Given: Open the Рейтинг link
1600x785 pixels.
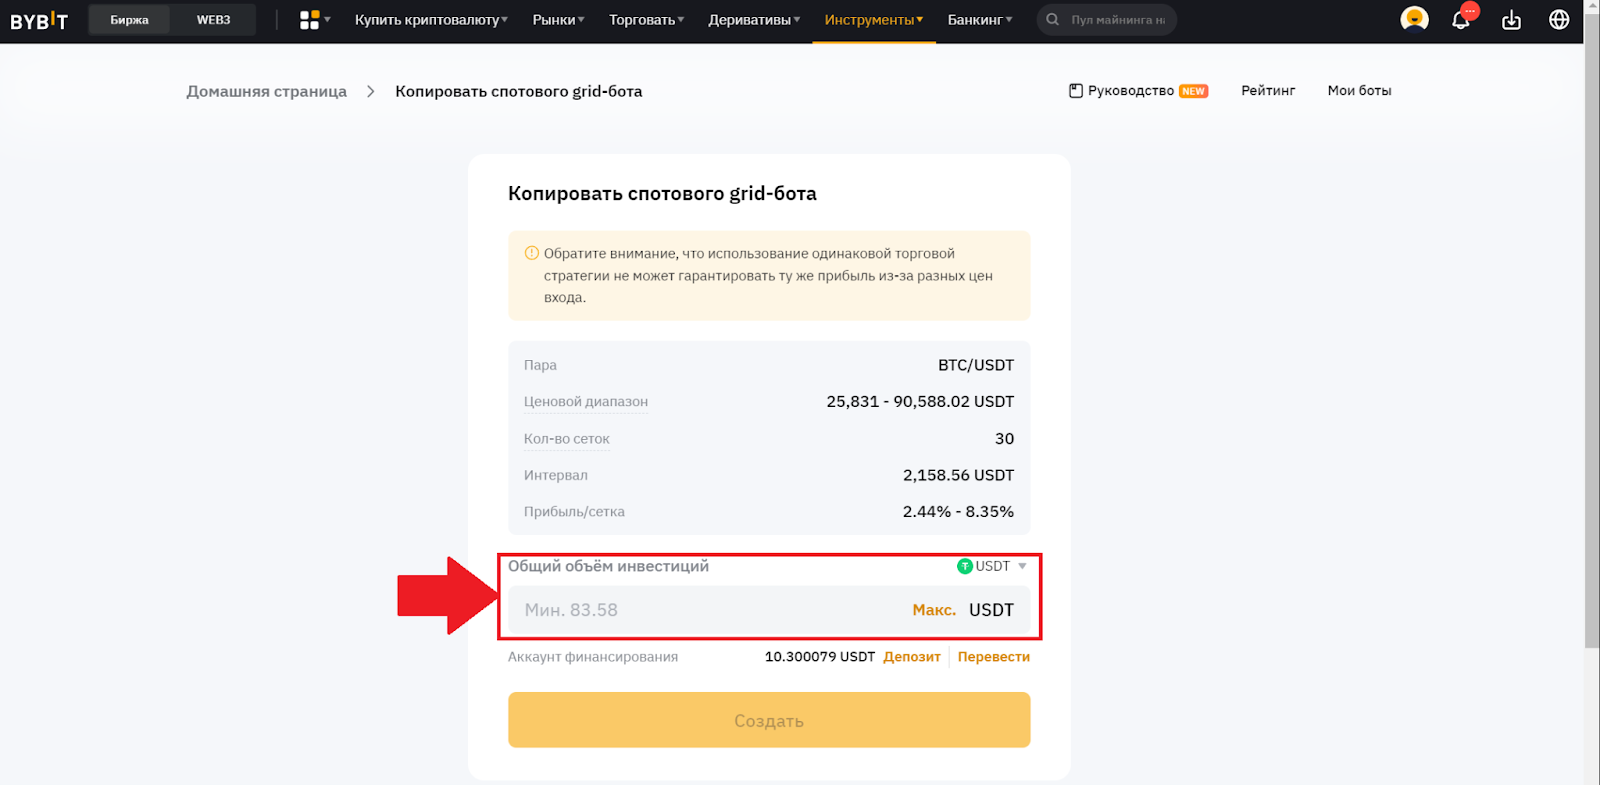Looking at the screenshot, I should point(1268,91).
